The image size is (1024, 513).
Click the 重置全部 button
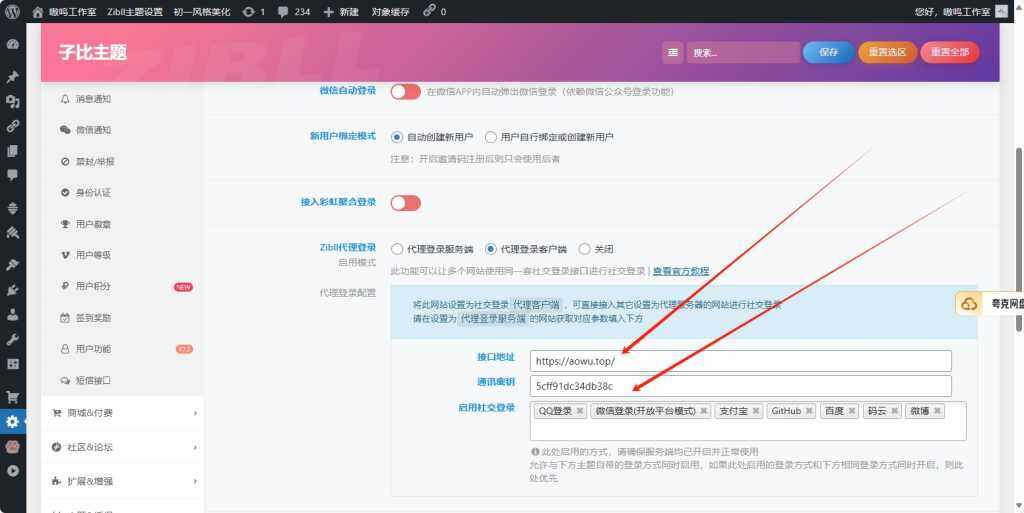(950, 52)
